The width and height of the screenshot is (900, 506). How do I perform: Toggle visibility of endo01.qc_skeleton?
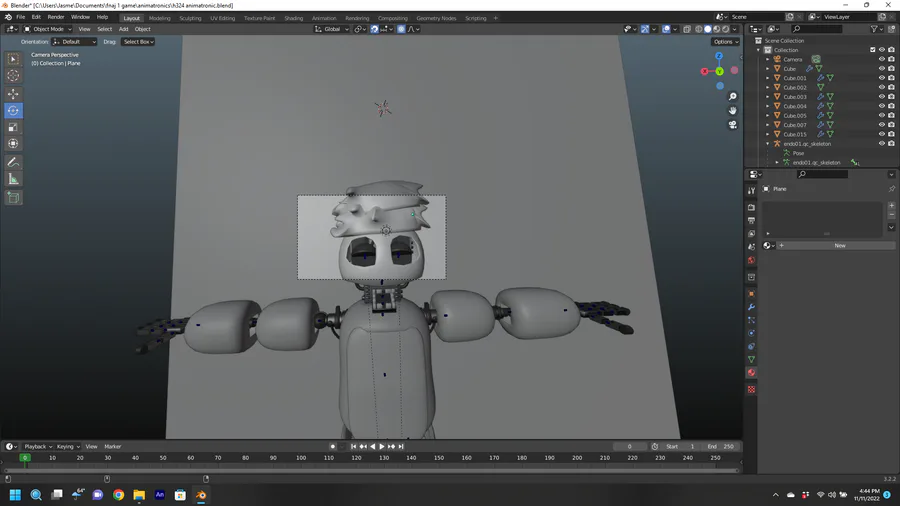coord(882,143)
